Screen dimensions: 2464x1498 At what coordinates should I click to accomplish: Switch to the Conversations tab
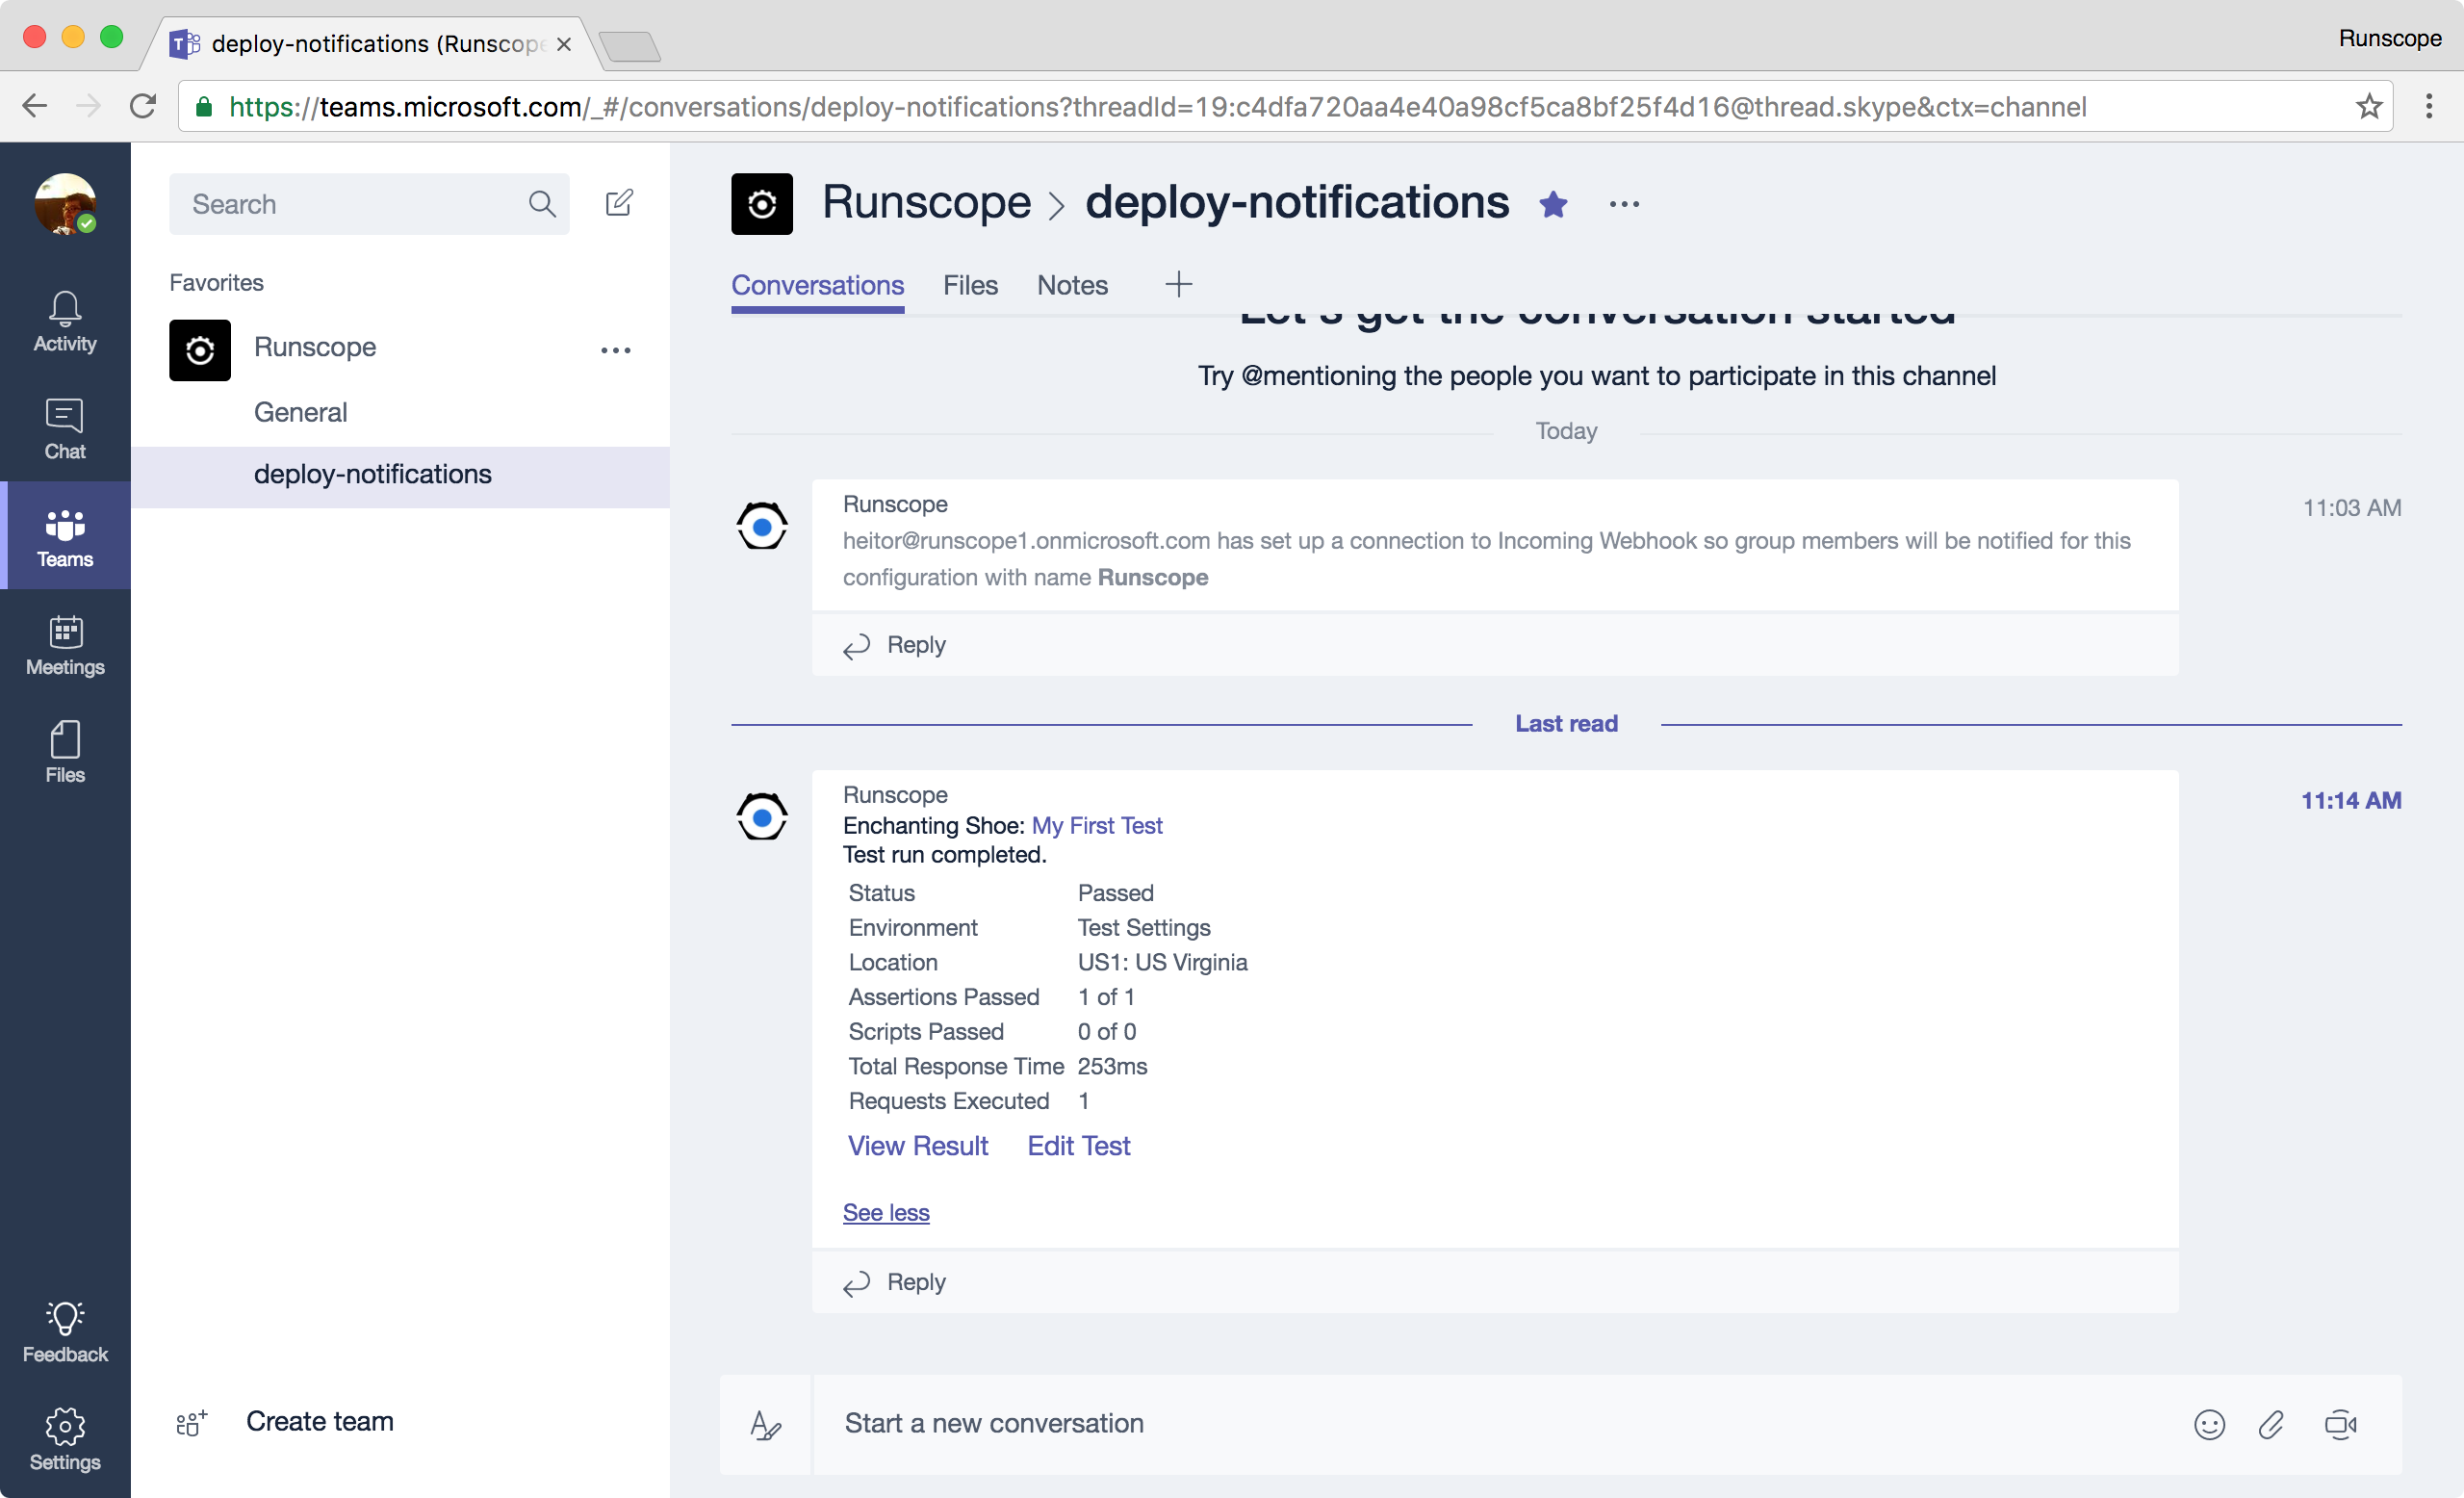point(817,285)
